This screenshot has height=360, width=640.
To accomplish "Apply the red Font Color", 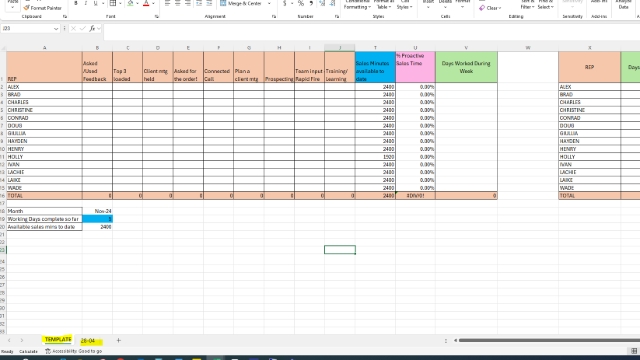I will (x=146, y=3).
